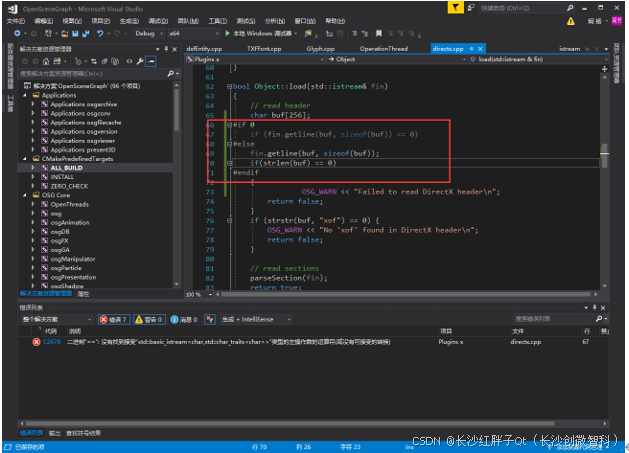
Task: Start debugging with green play icon
Action: coord(227,33)
